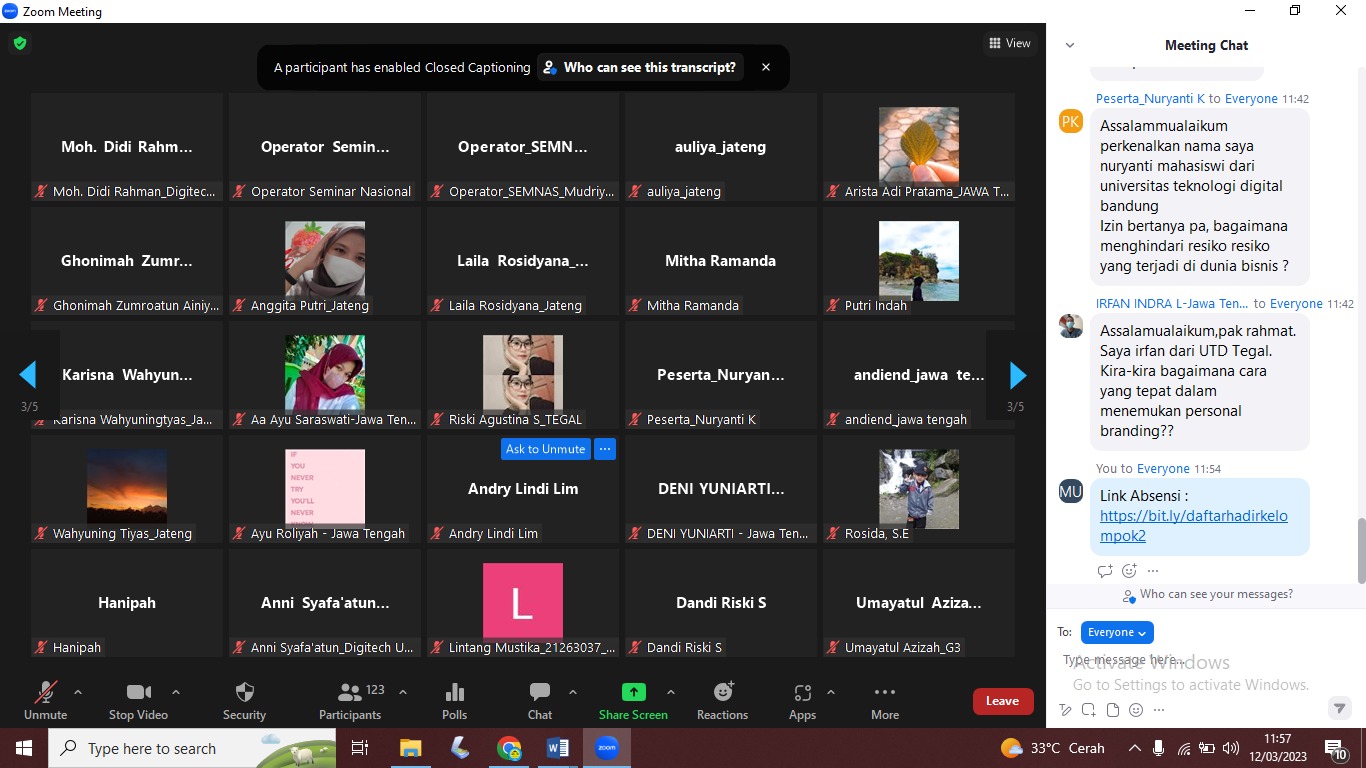Click the chat panel scrollbar
Screen dimensions: 1366x768
[x=1360, y=548]
